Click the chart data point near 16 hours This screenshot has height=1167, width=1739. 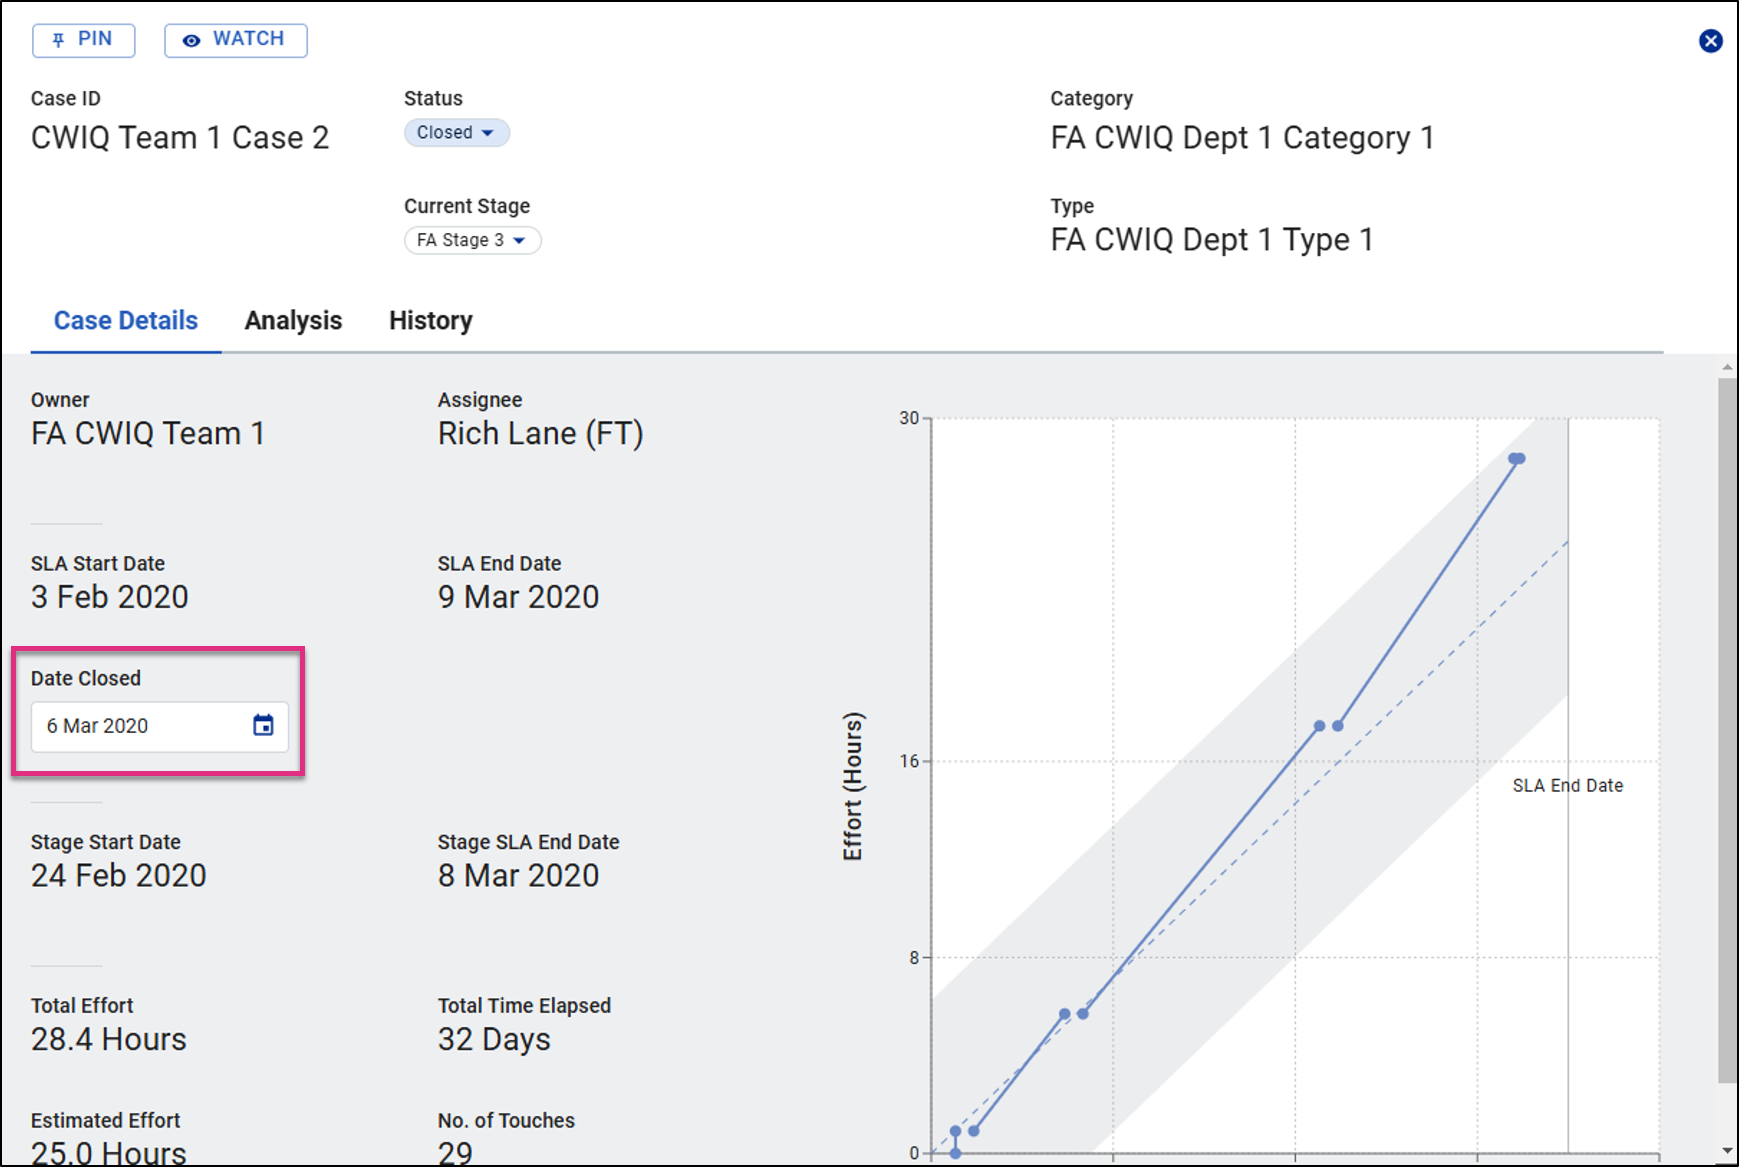pos(1320,726)
